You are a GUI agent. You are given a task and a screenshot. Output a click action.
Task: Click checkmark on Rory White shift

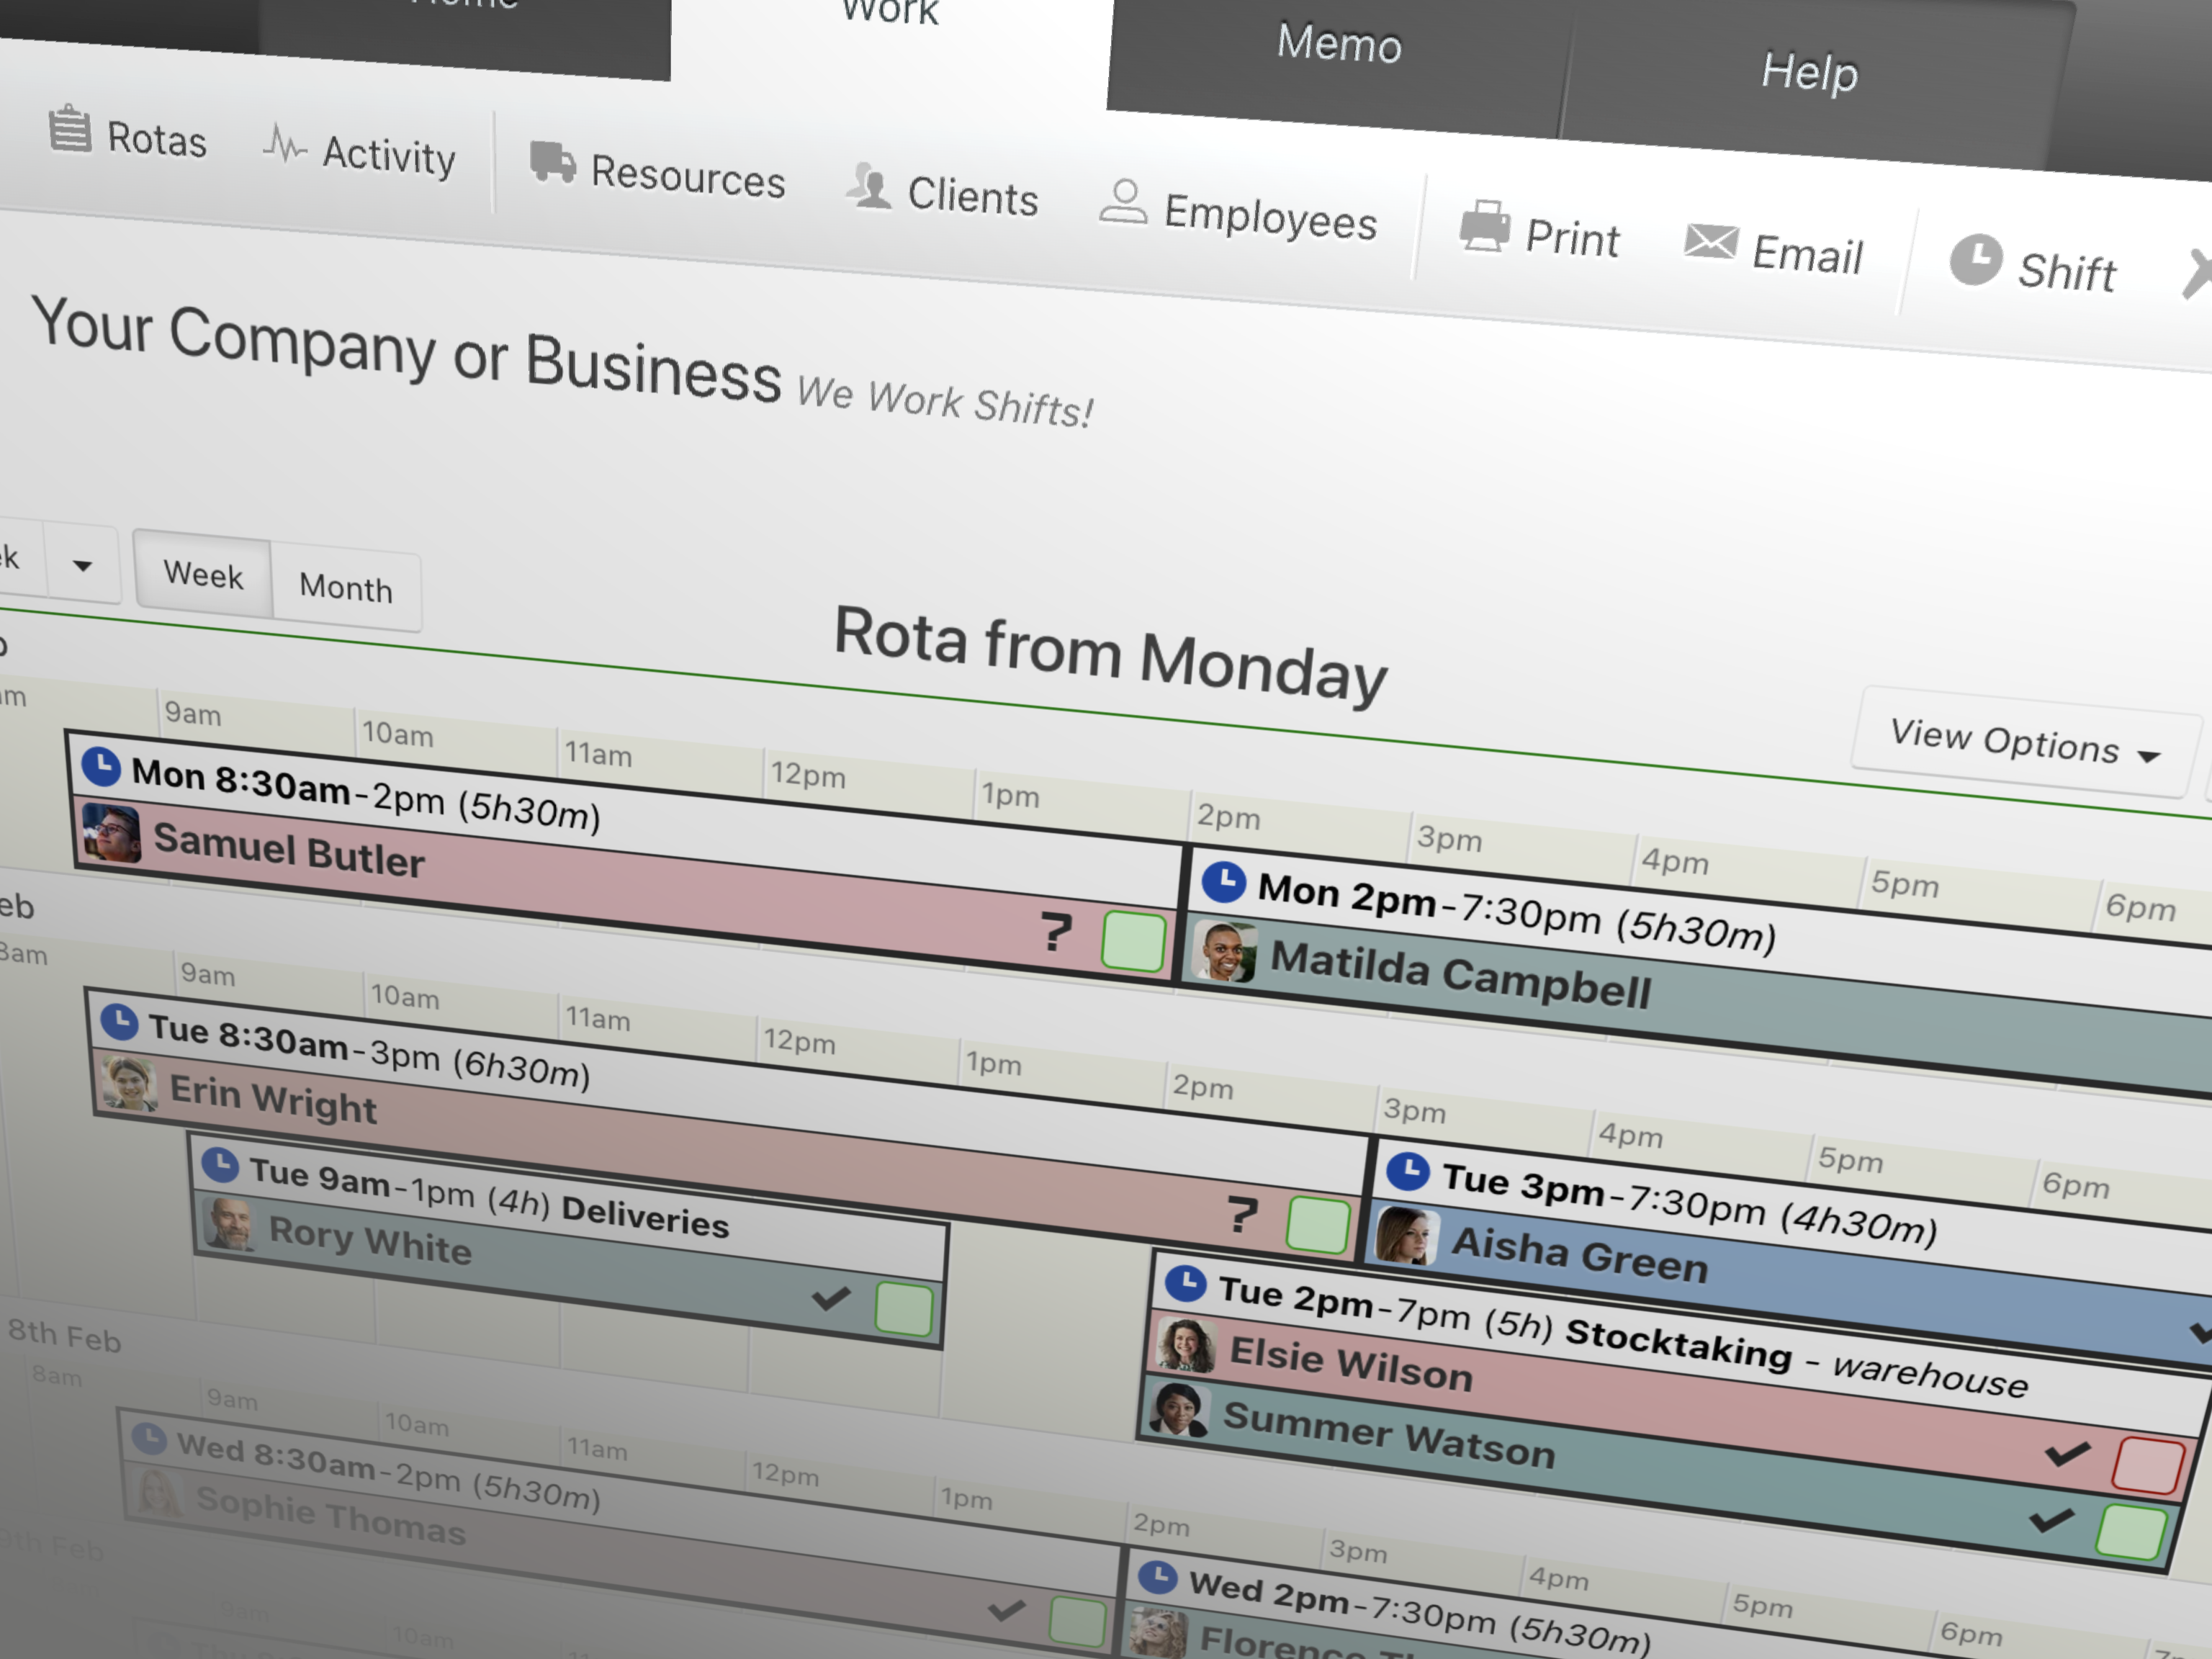pos(831,1298)
